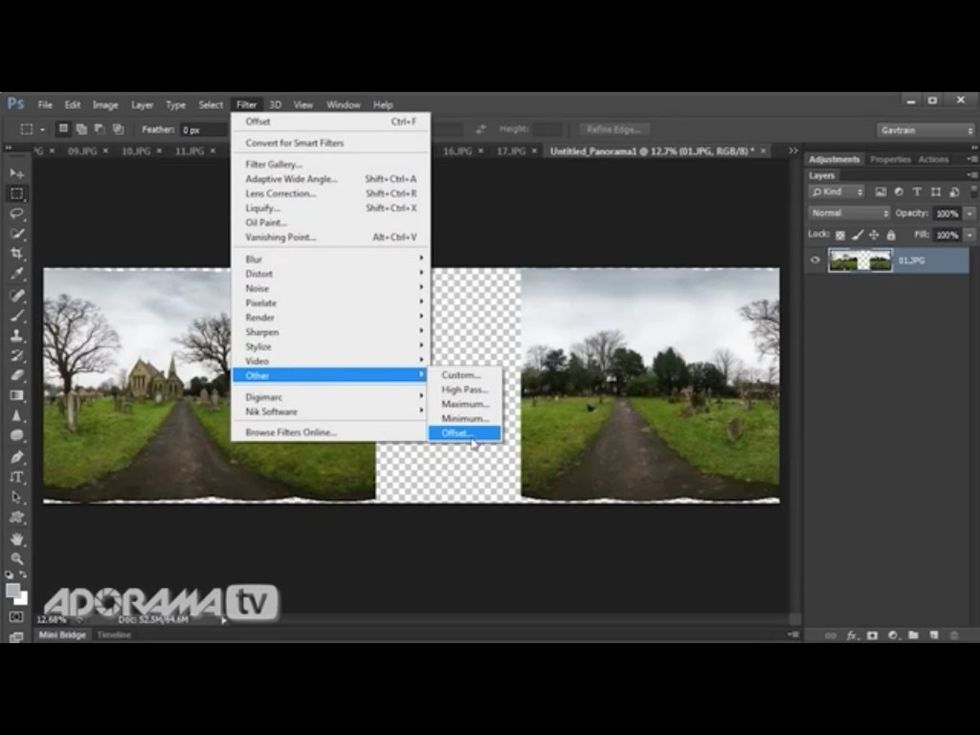
Task: Click the foreground color swatch
Action: click(x=14, y=591)
